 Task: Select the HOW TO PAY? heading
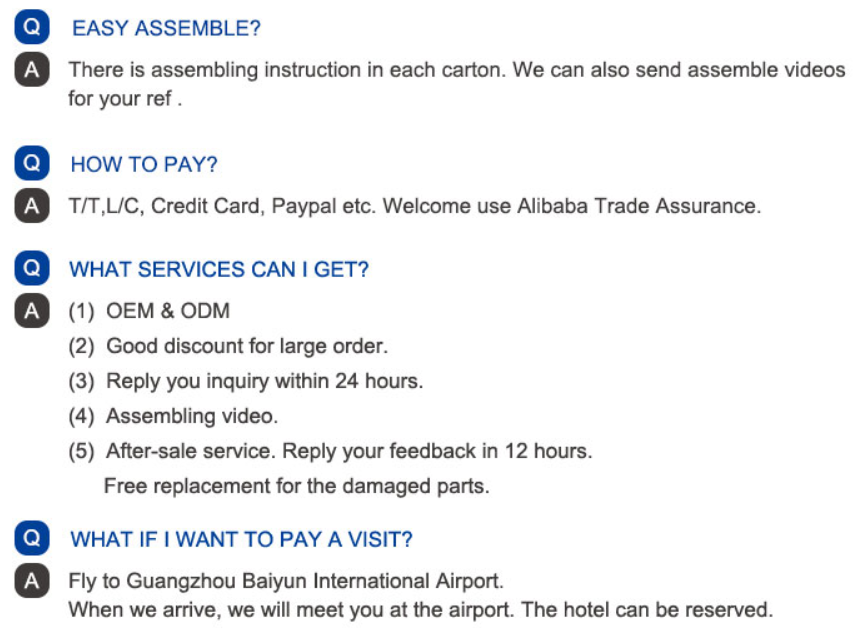tap(144, 164)
